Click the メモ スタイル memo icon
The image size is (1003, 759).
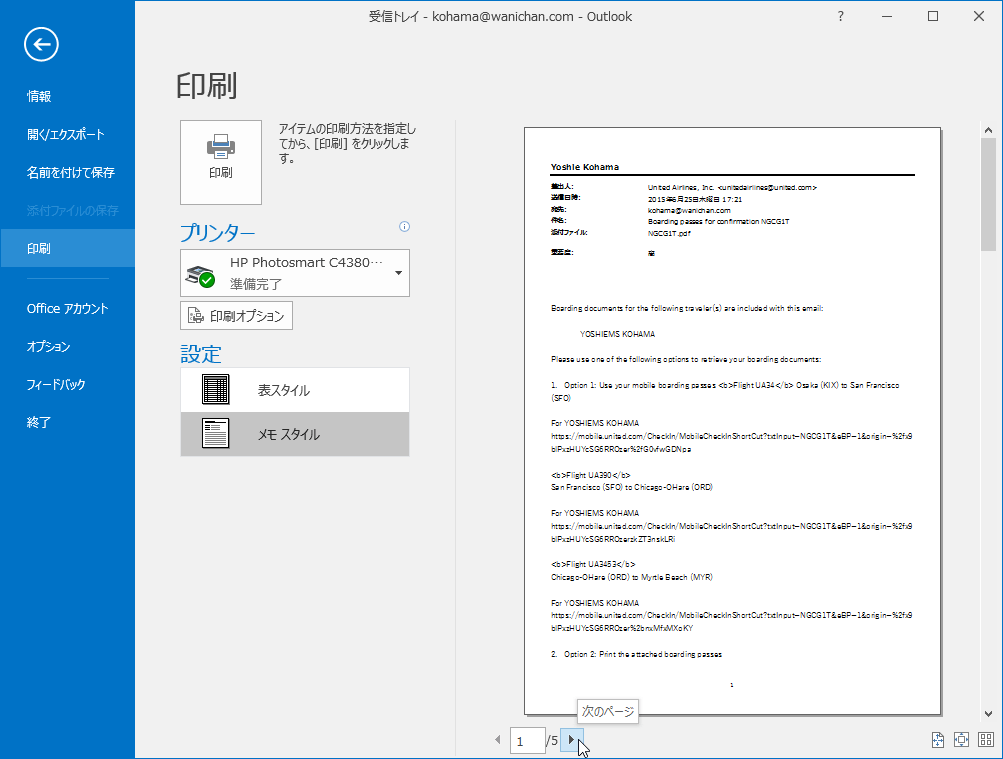click(216, 434)
